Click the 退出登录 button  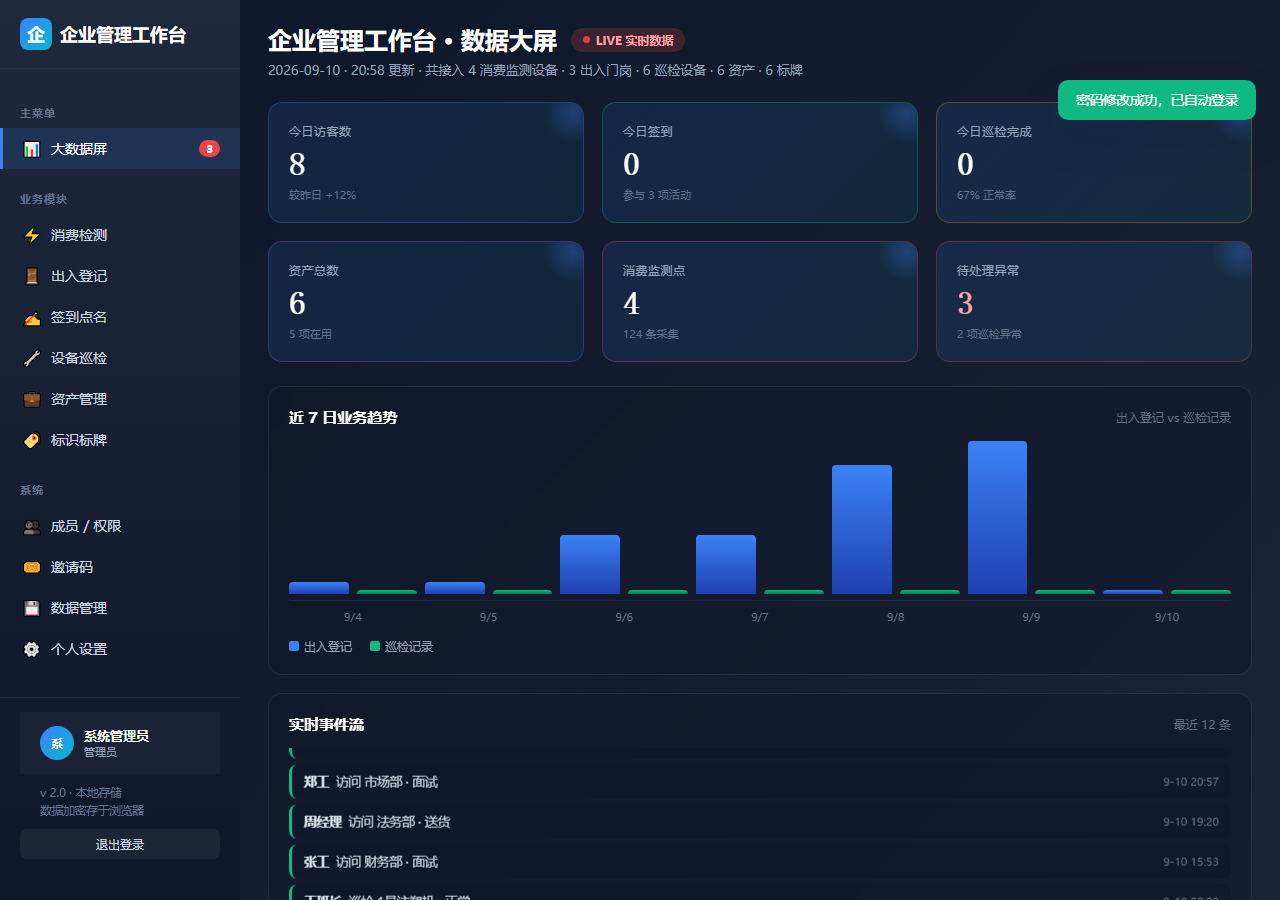(120, 844)
